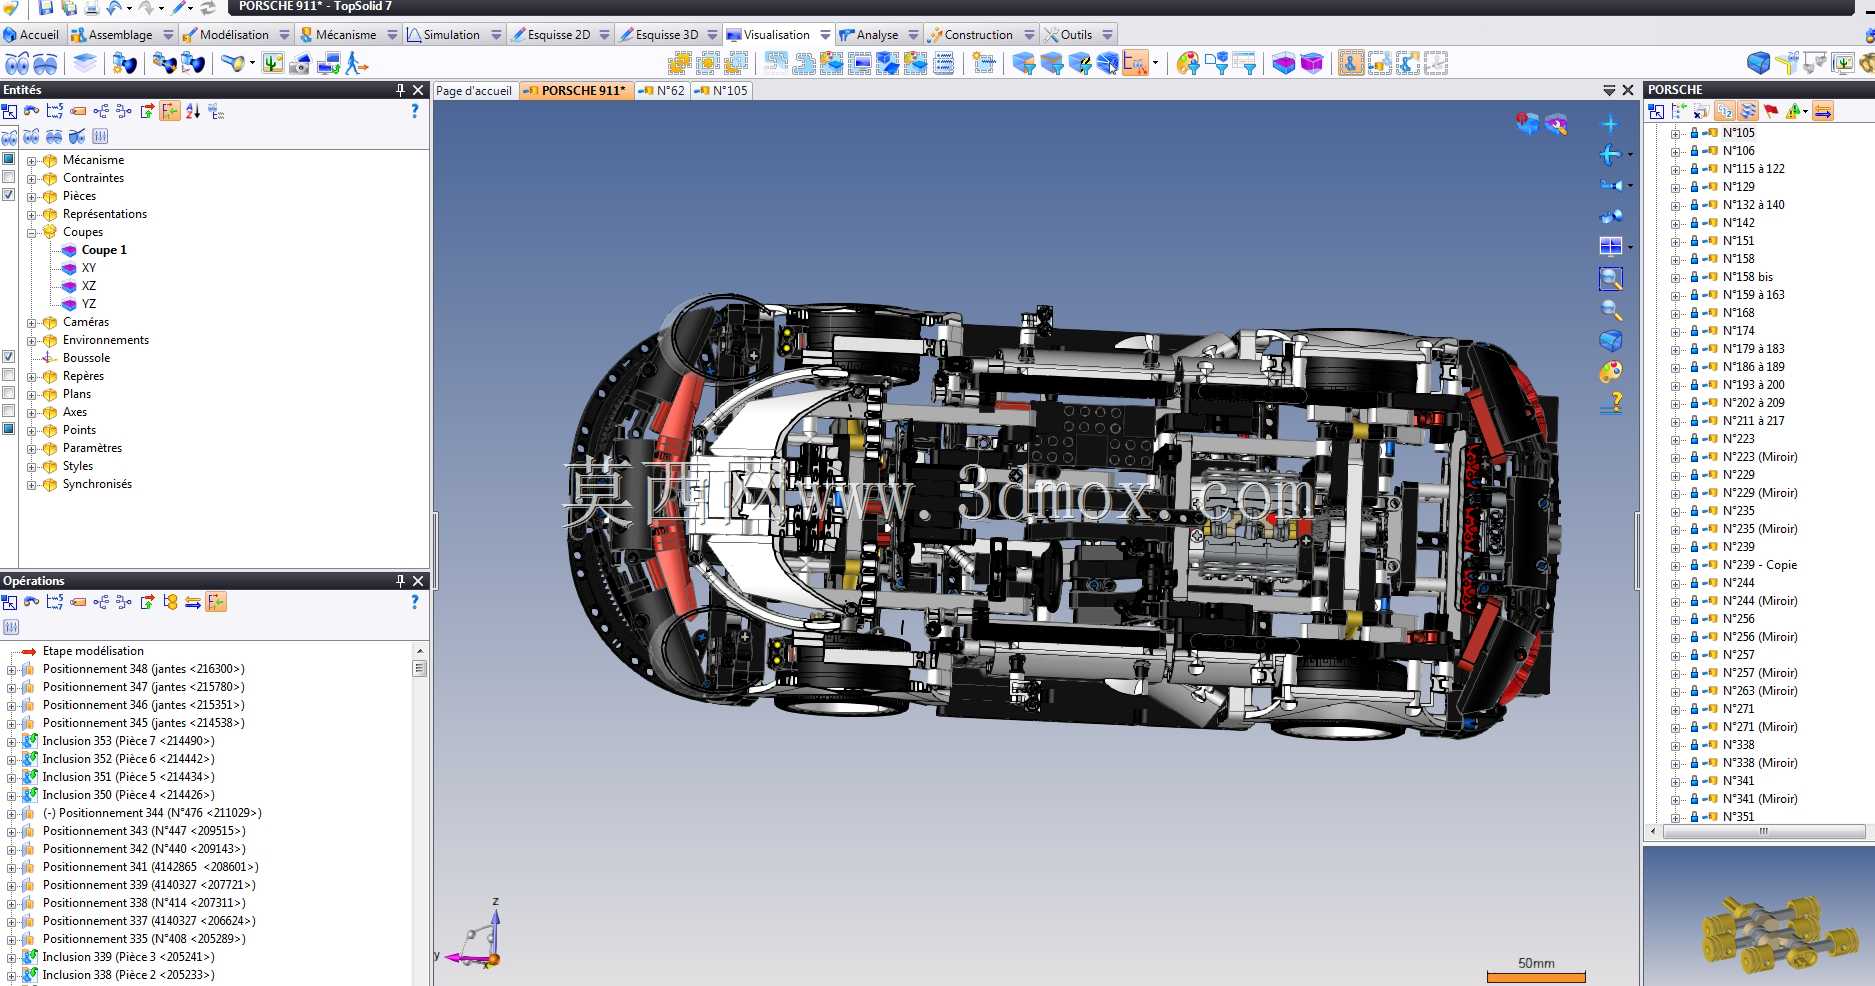1875x986 pixels.
Task: Expand Positionnement 348 operation node
Action: (11, 669)
